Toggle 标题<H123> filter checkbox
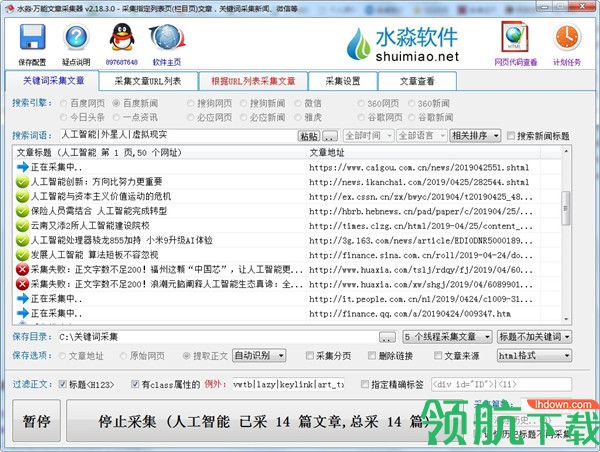600x452 pixels. (62, 384)
